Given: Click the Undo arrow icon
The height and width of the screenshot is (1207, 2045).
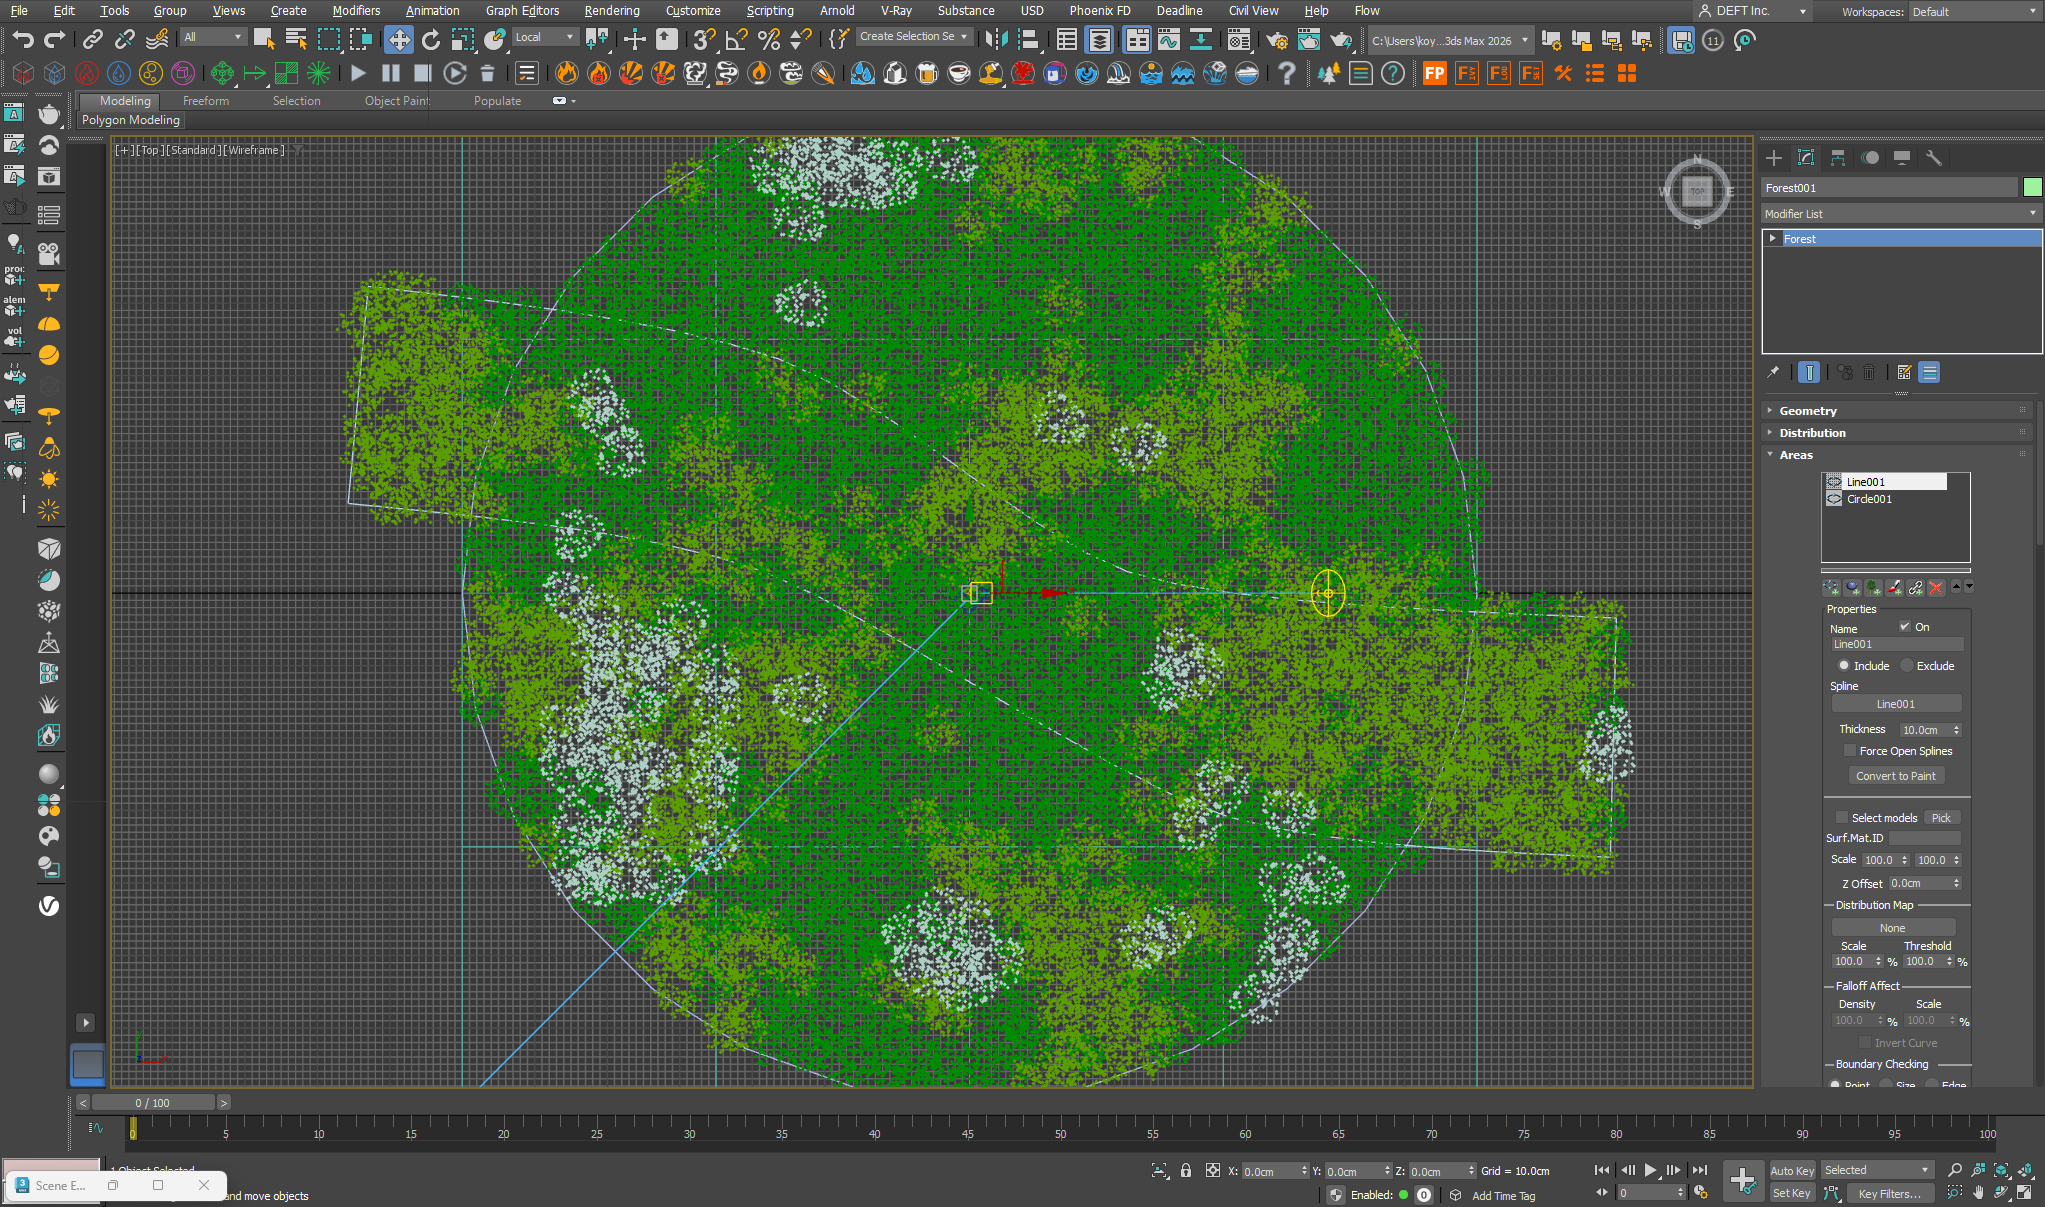Looking at the screenshot, I should coord(23,39).
